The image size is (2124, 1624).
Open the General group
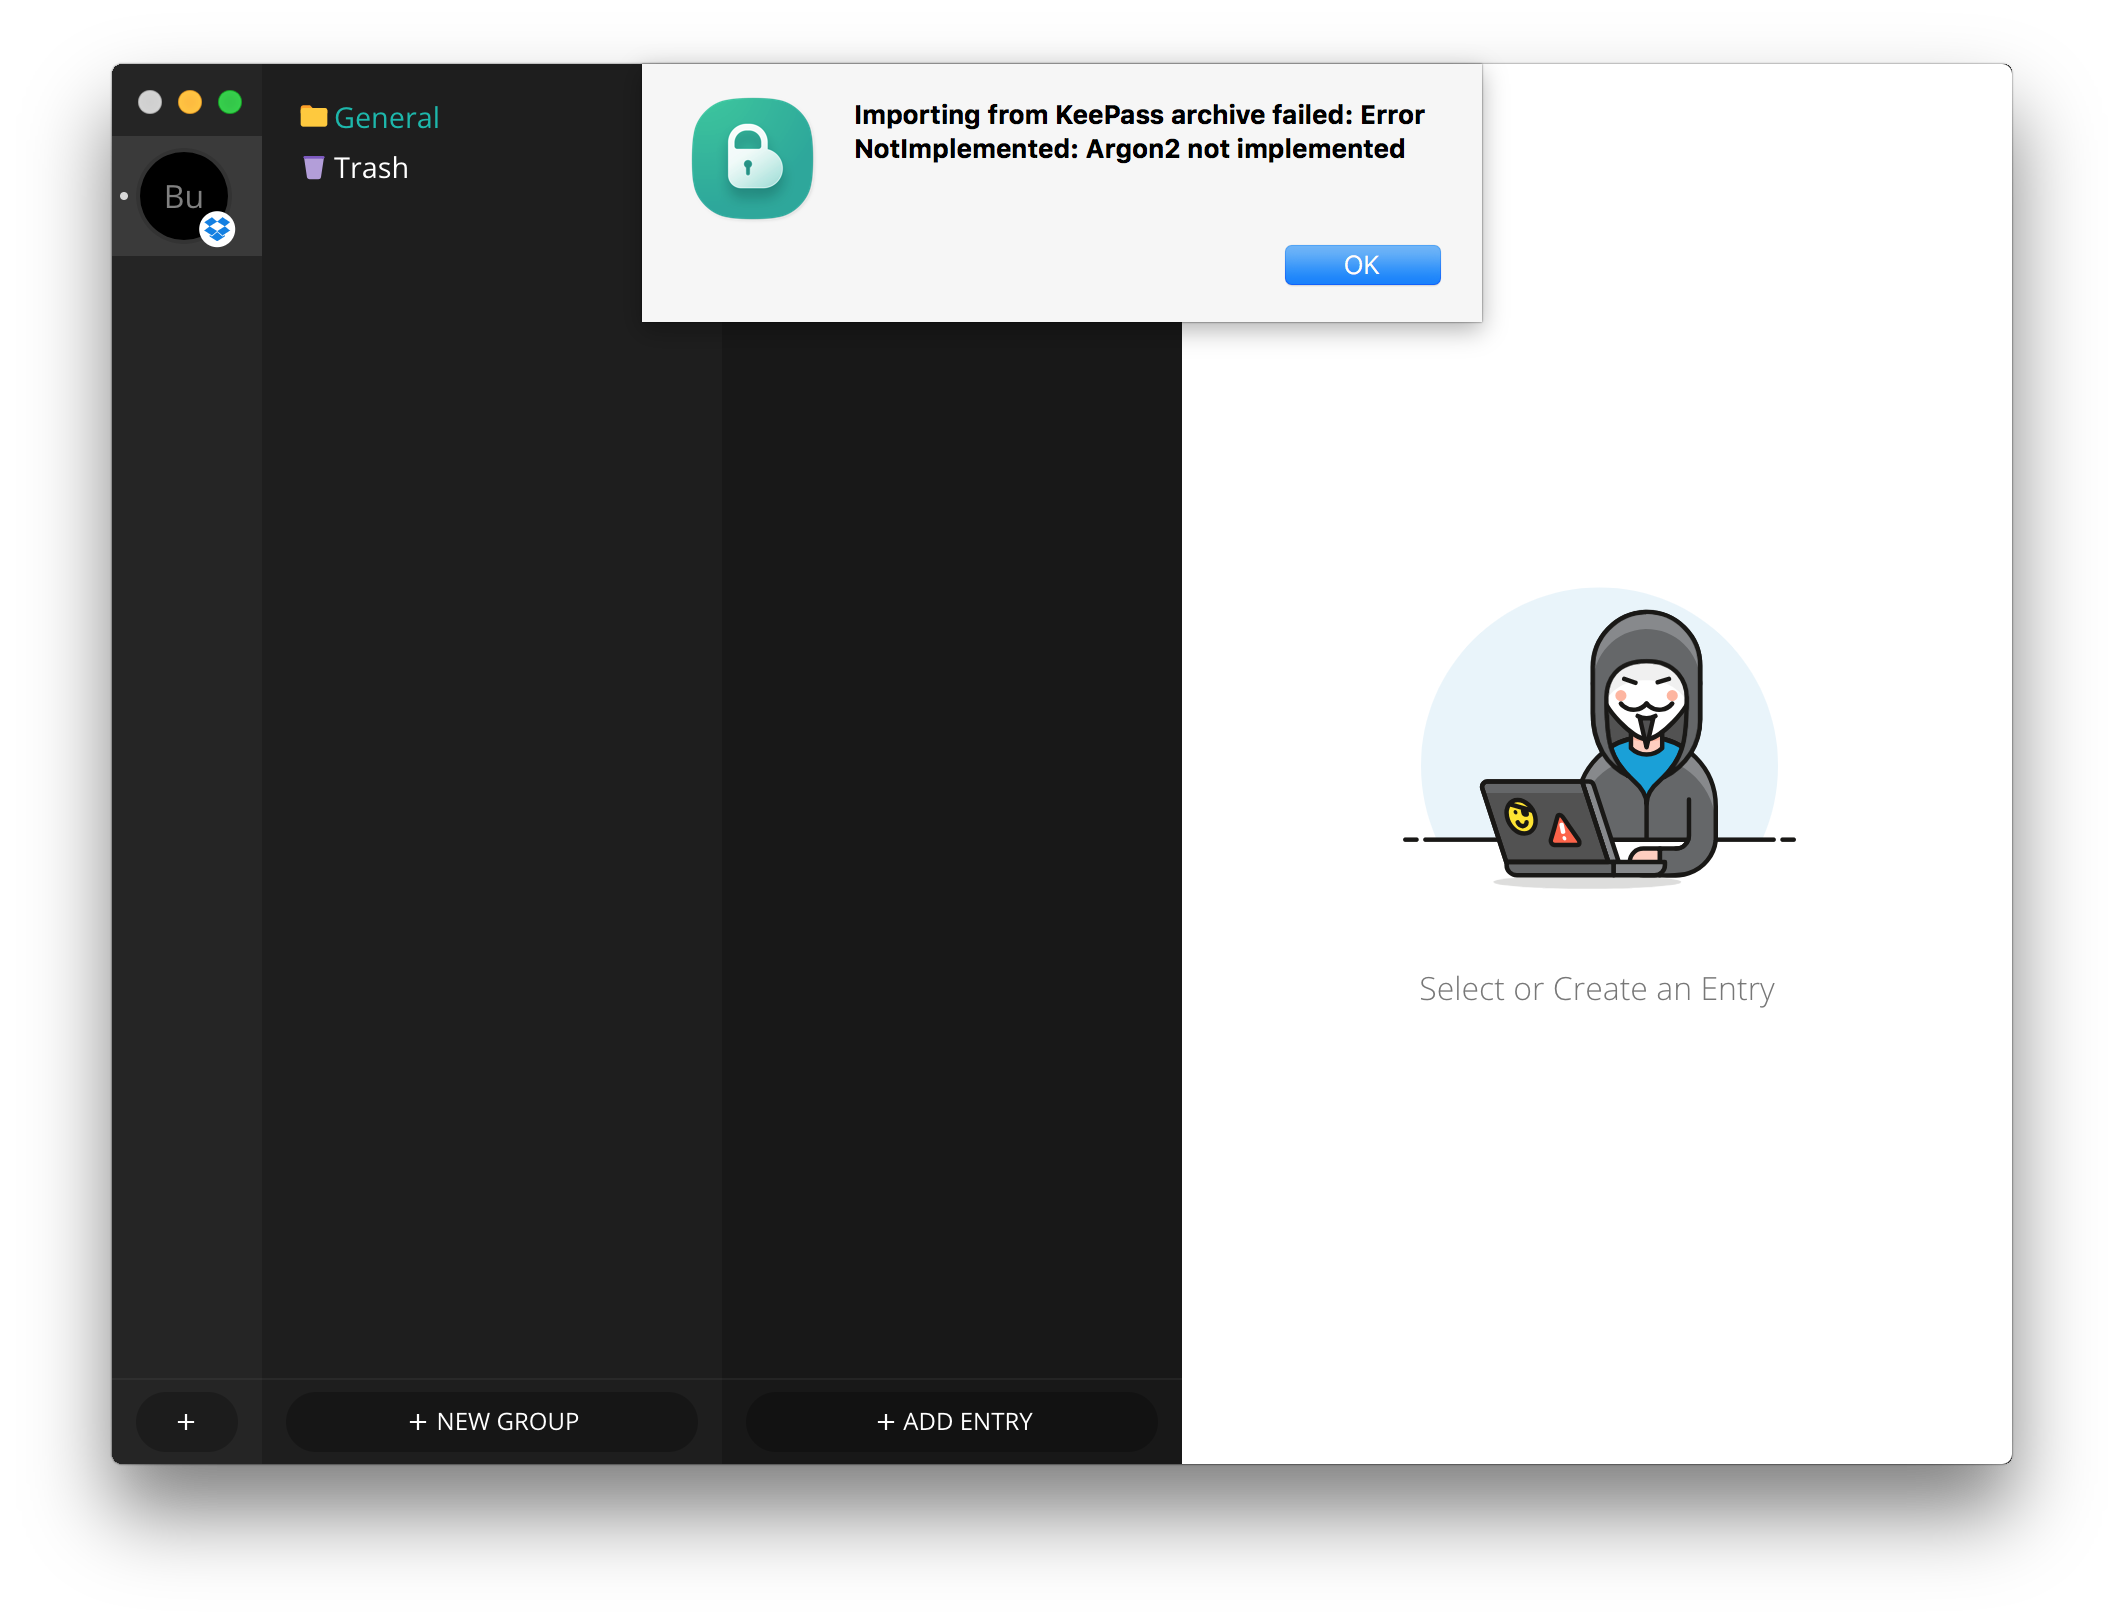[386, 117]
